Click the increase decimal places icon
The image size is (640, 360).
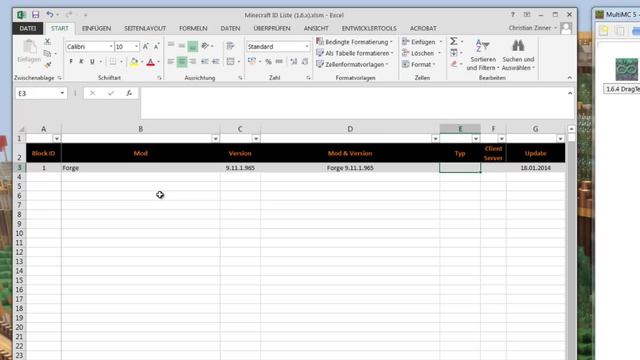[293, 62]
